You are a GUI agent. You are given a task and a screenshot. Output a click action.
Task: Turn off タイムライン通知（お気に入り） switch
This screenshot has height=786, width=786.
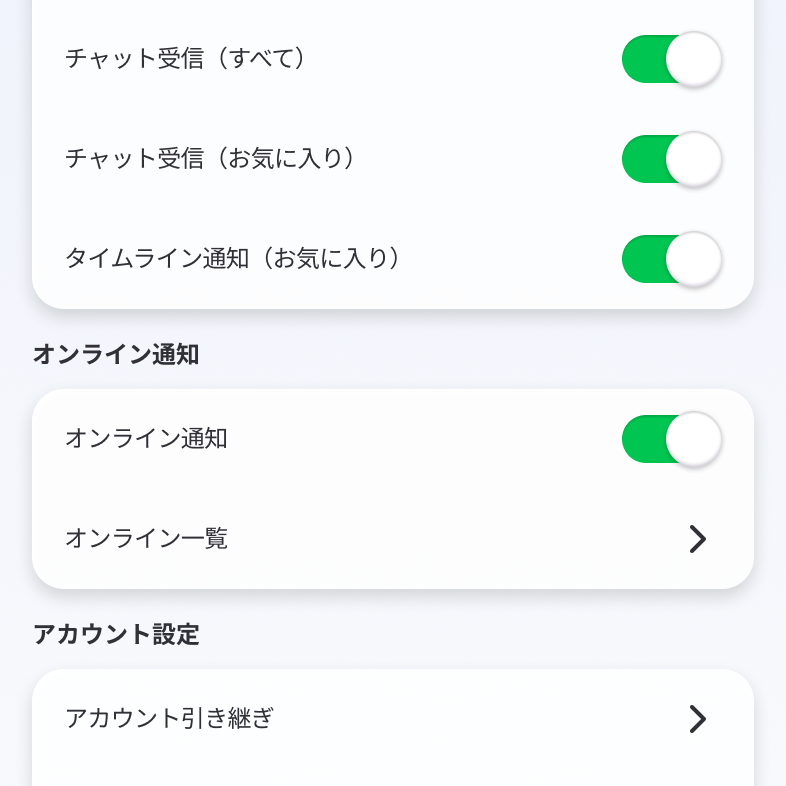tap(671, 259)
